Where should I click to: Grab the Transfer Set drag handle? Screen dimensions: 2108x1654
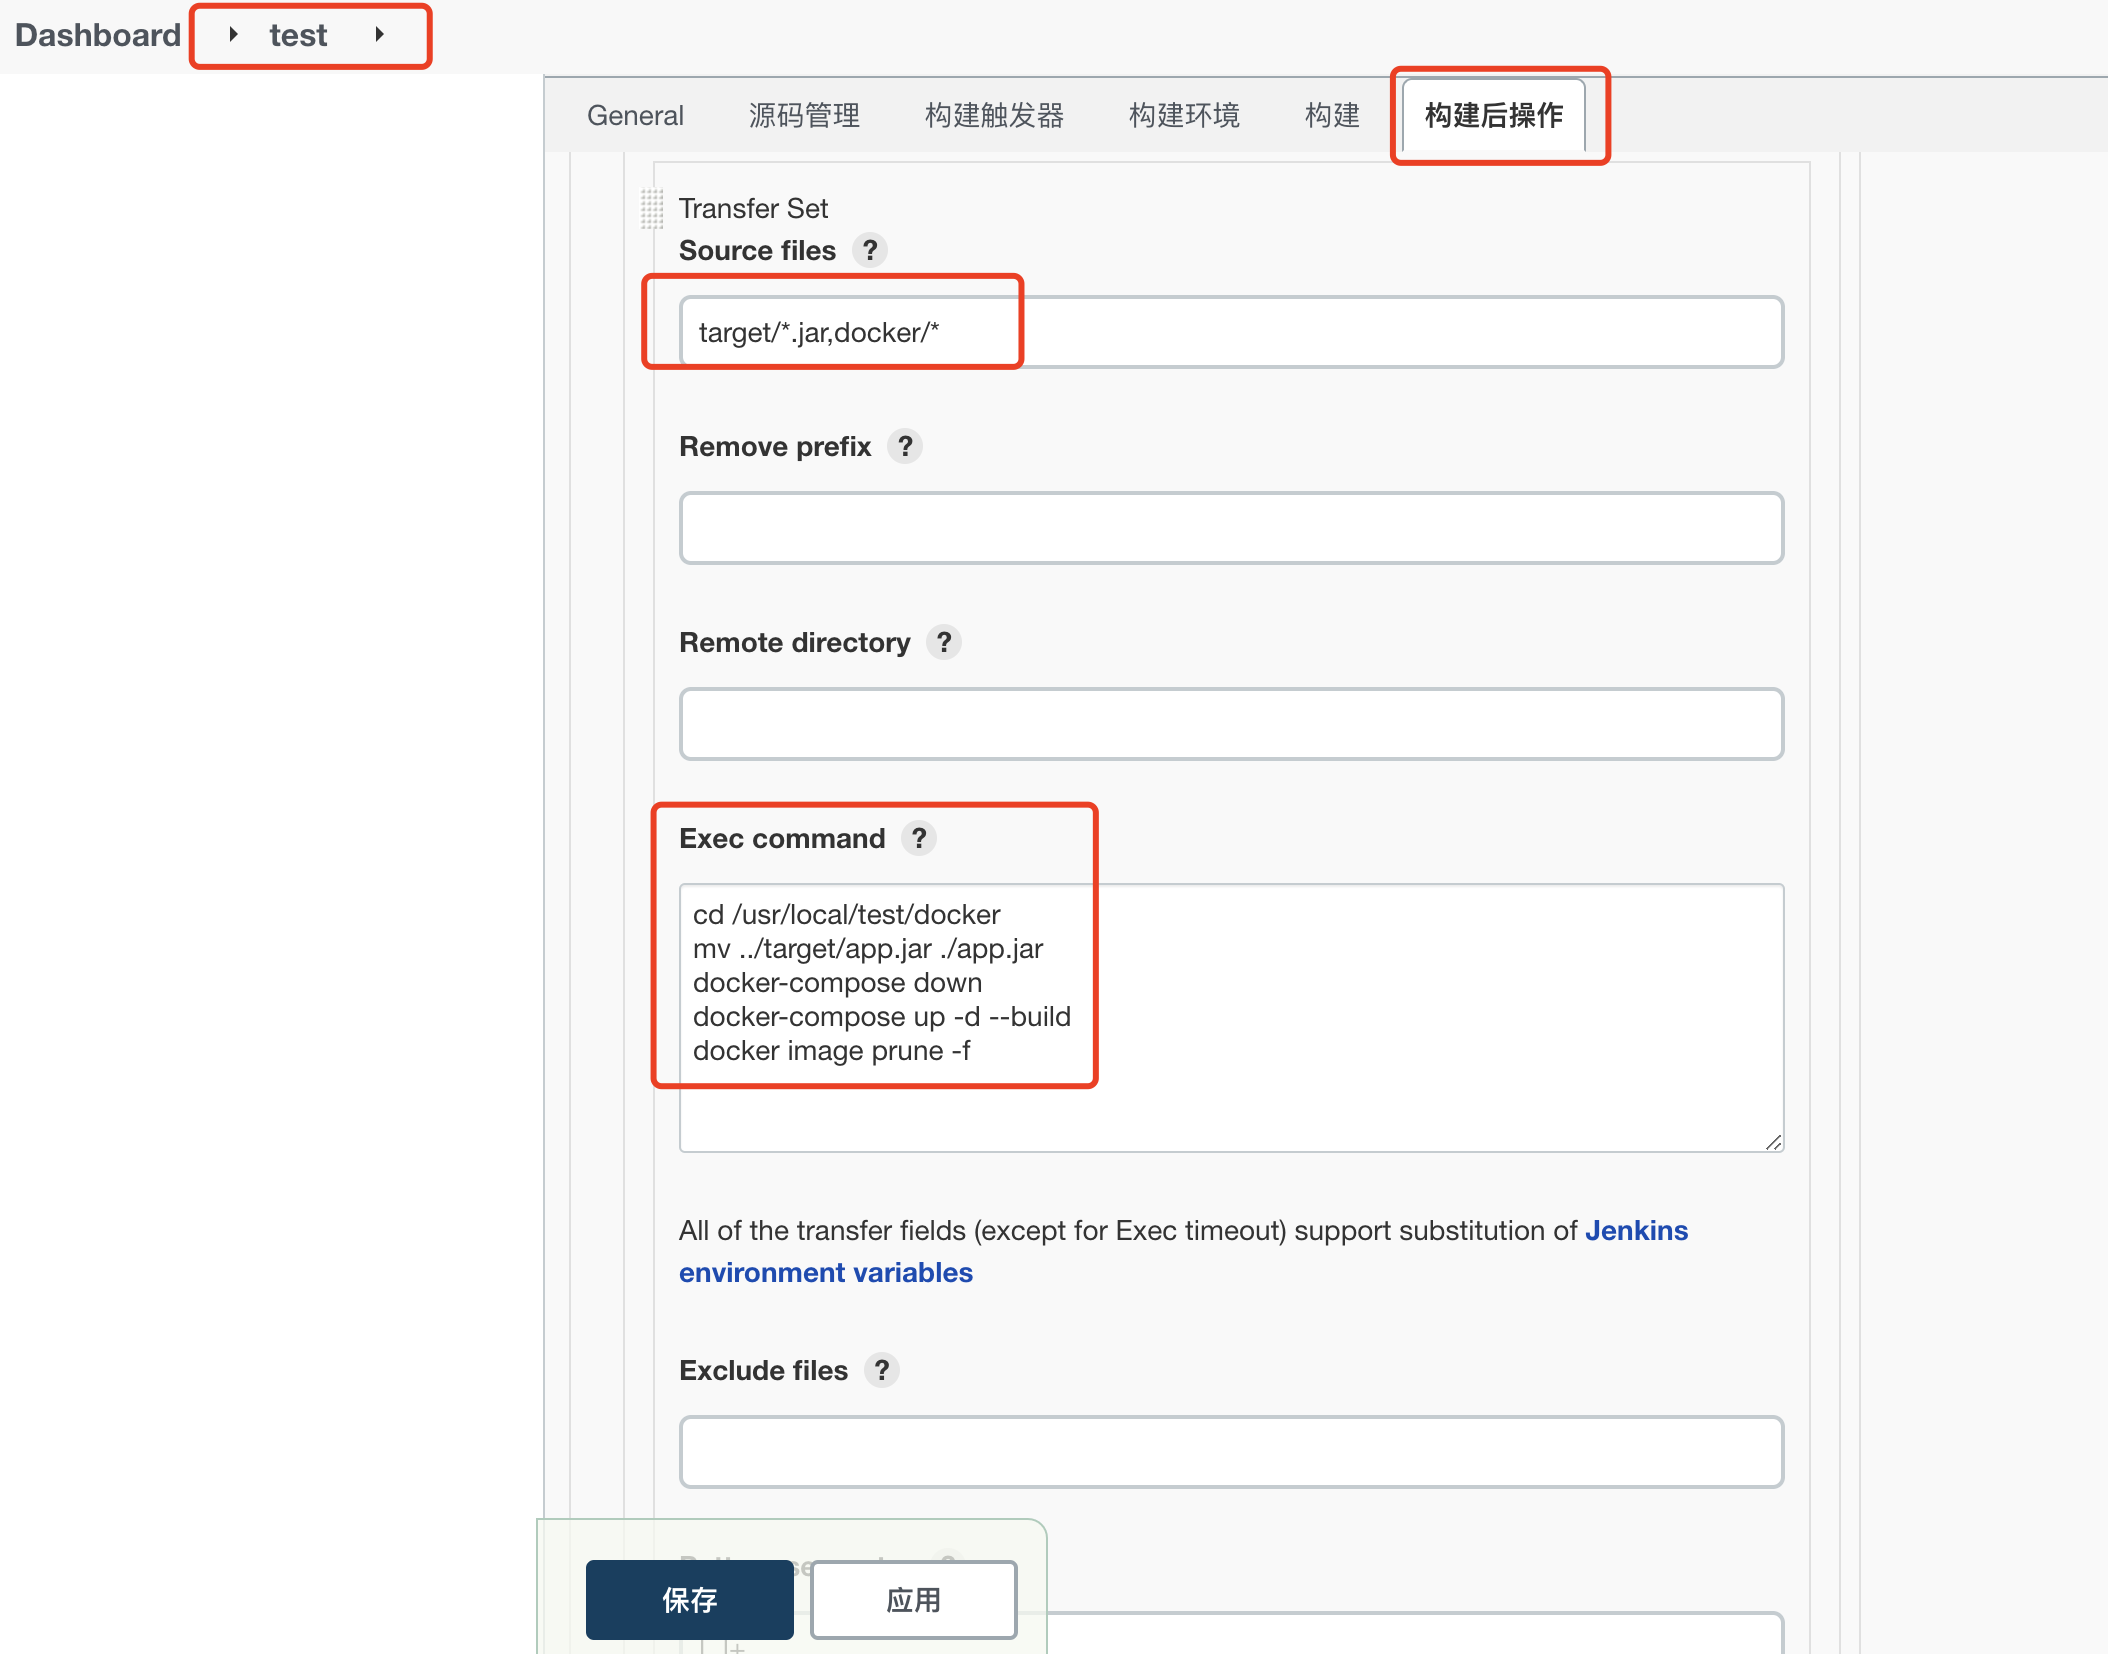pos(652,209)
